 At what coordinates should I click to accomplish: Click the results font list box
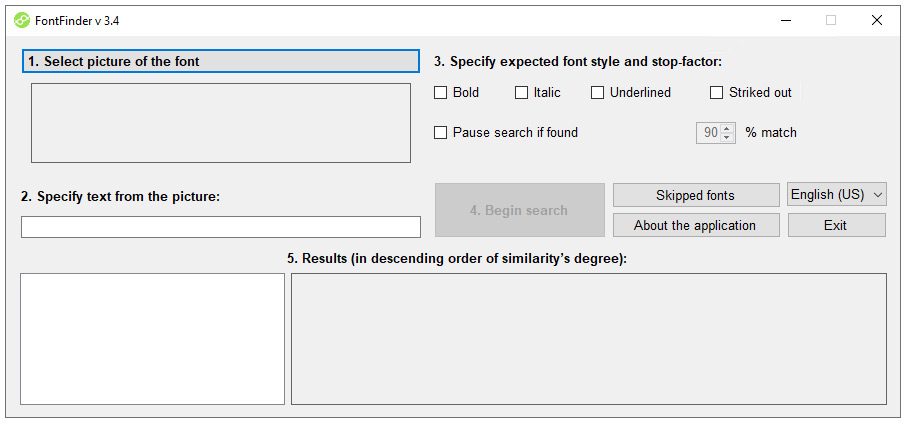(152, 339)
